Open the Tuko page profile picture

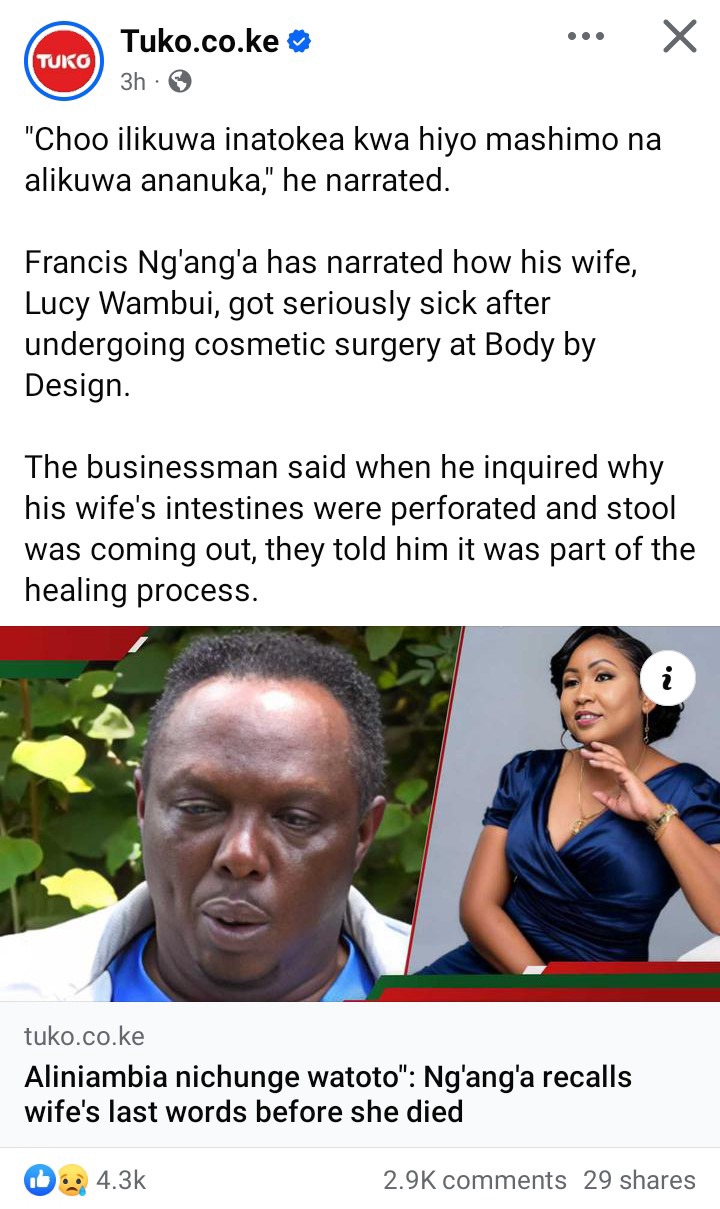coord(64,61)
